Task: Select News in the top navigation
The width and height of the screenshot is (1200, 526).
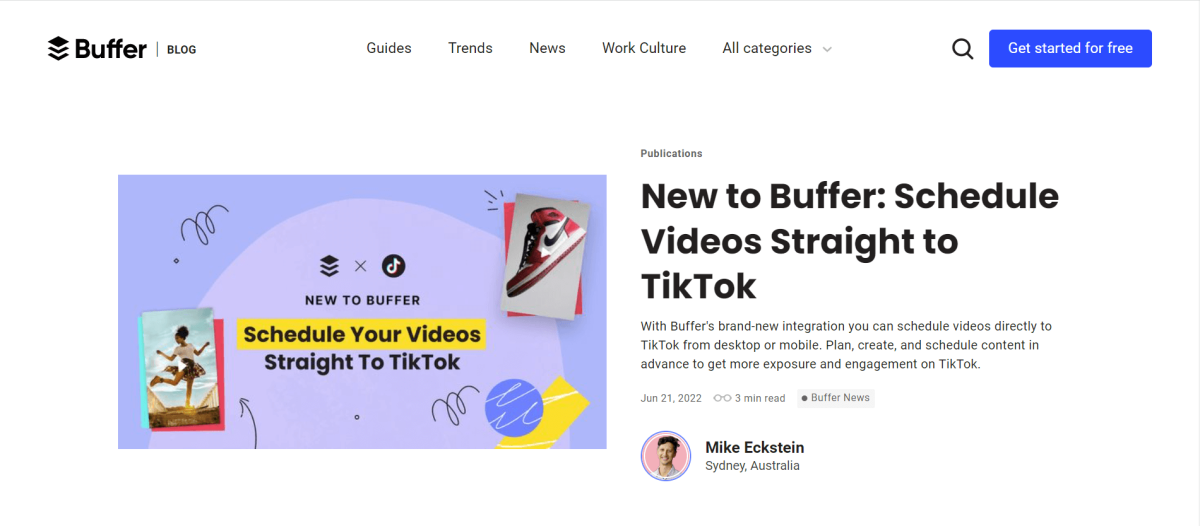Action: pyautogui.click(x=547, y=48)
